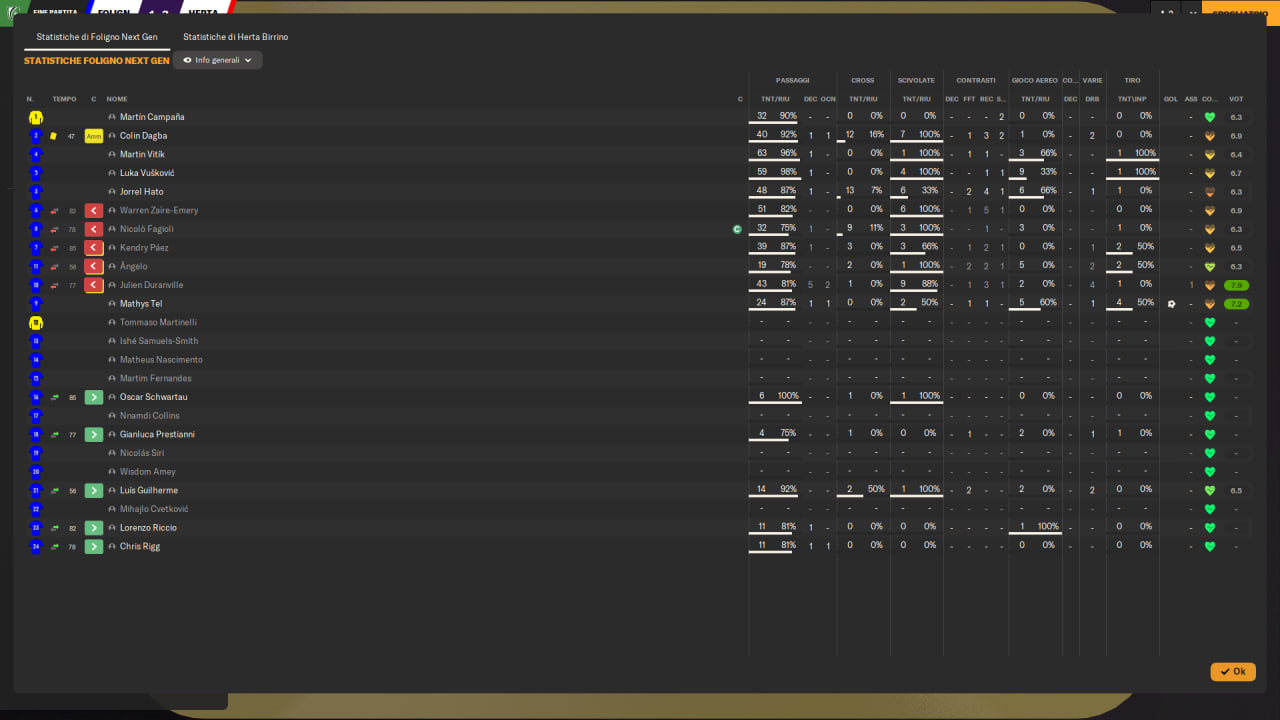Open Kendry Páez's player profile link
1280x720 pixels.
click(x=144, y=248)
